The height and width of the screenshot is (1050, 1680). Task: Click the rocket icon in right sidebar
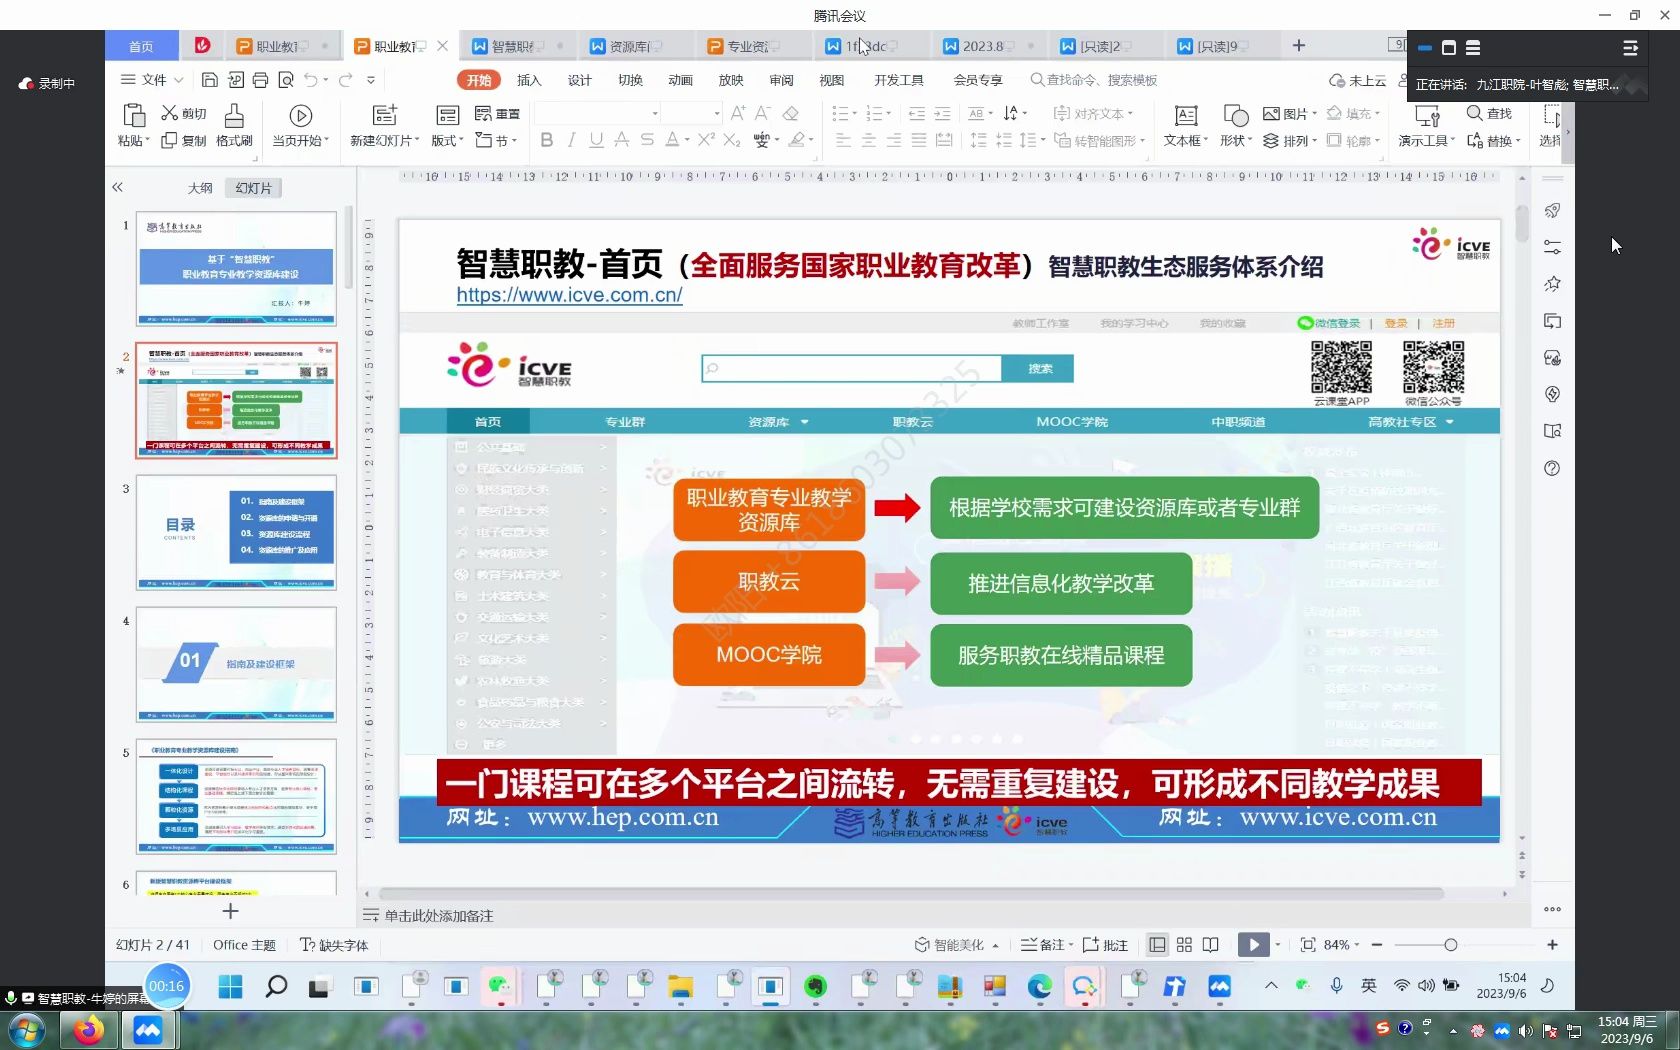point(1552,210)
